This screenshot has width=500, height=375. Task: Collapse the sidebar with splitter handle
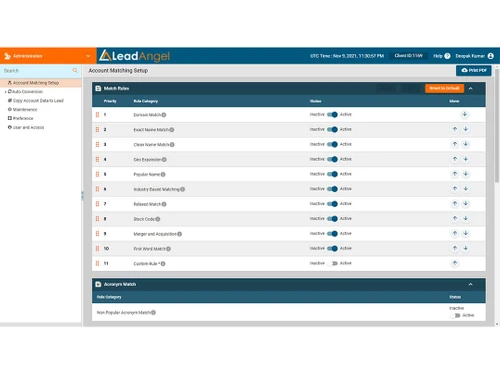tap(82, 196)
